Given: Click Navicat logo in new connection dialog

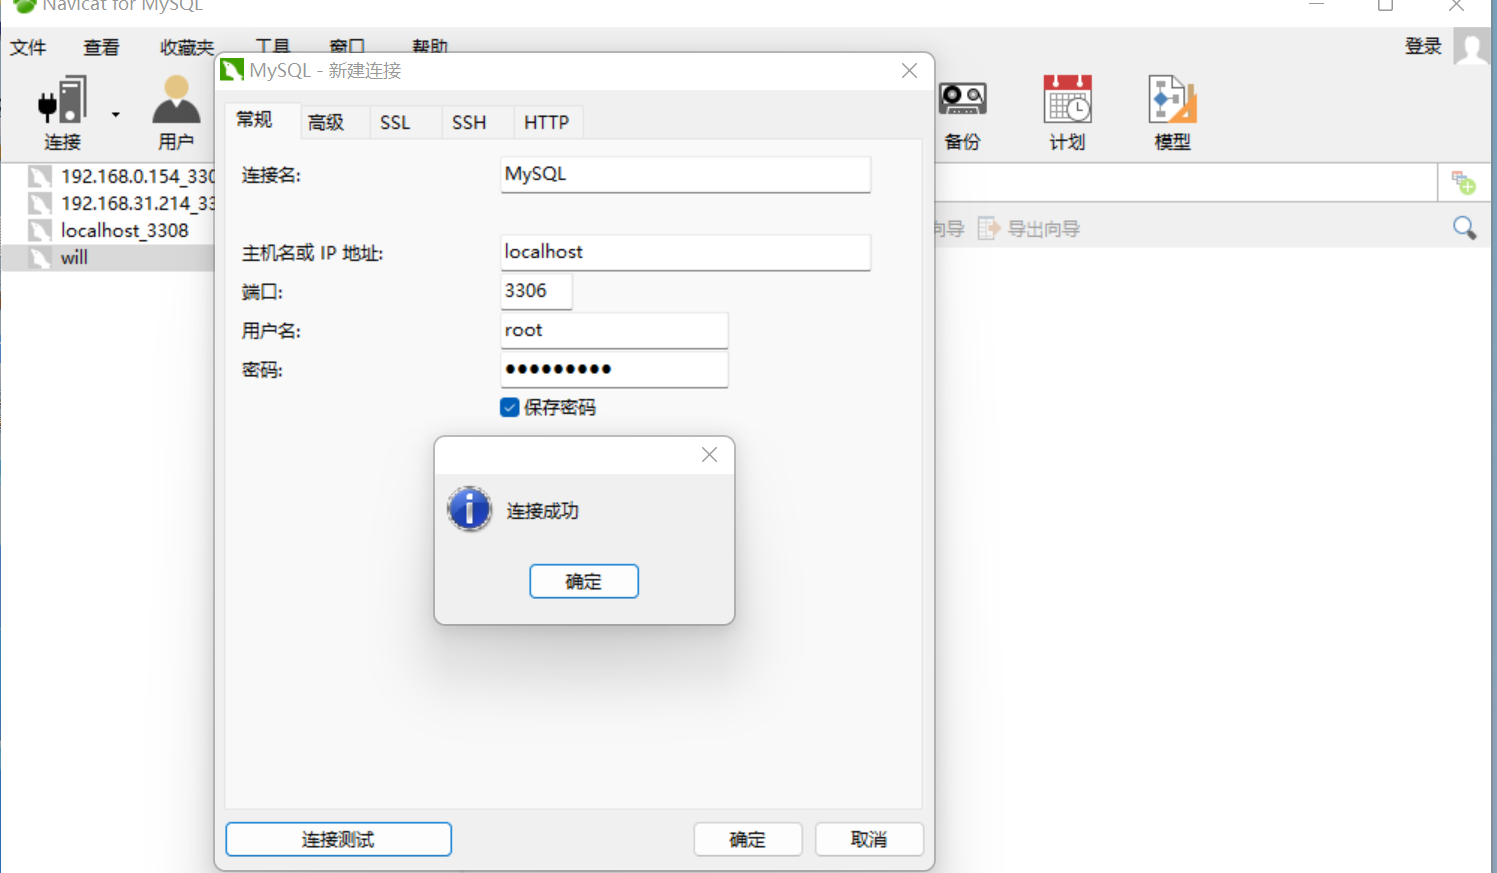Looking at the screenshot, I should tap(232, 70).
